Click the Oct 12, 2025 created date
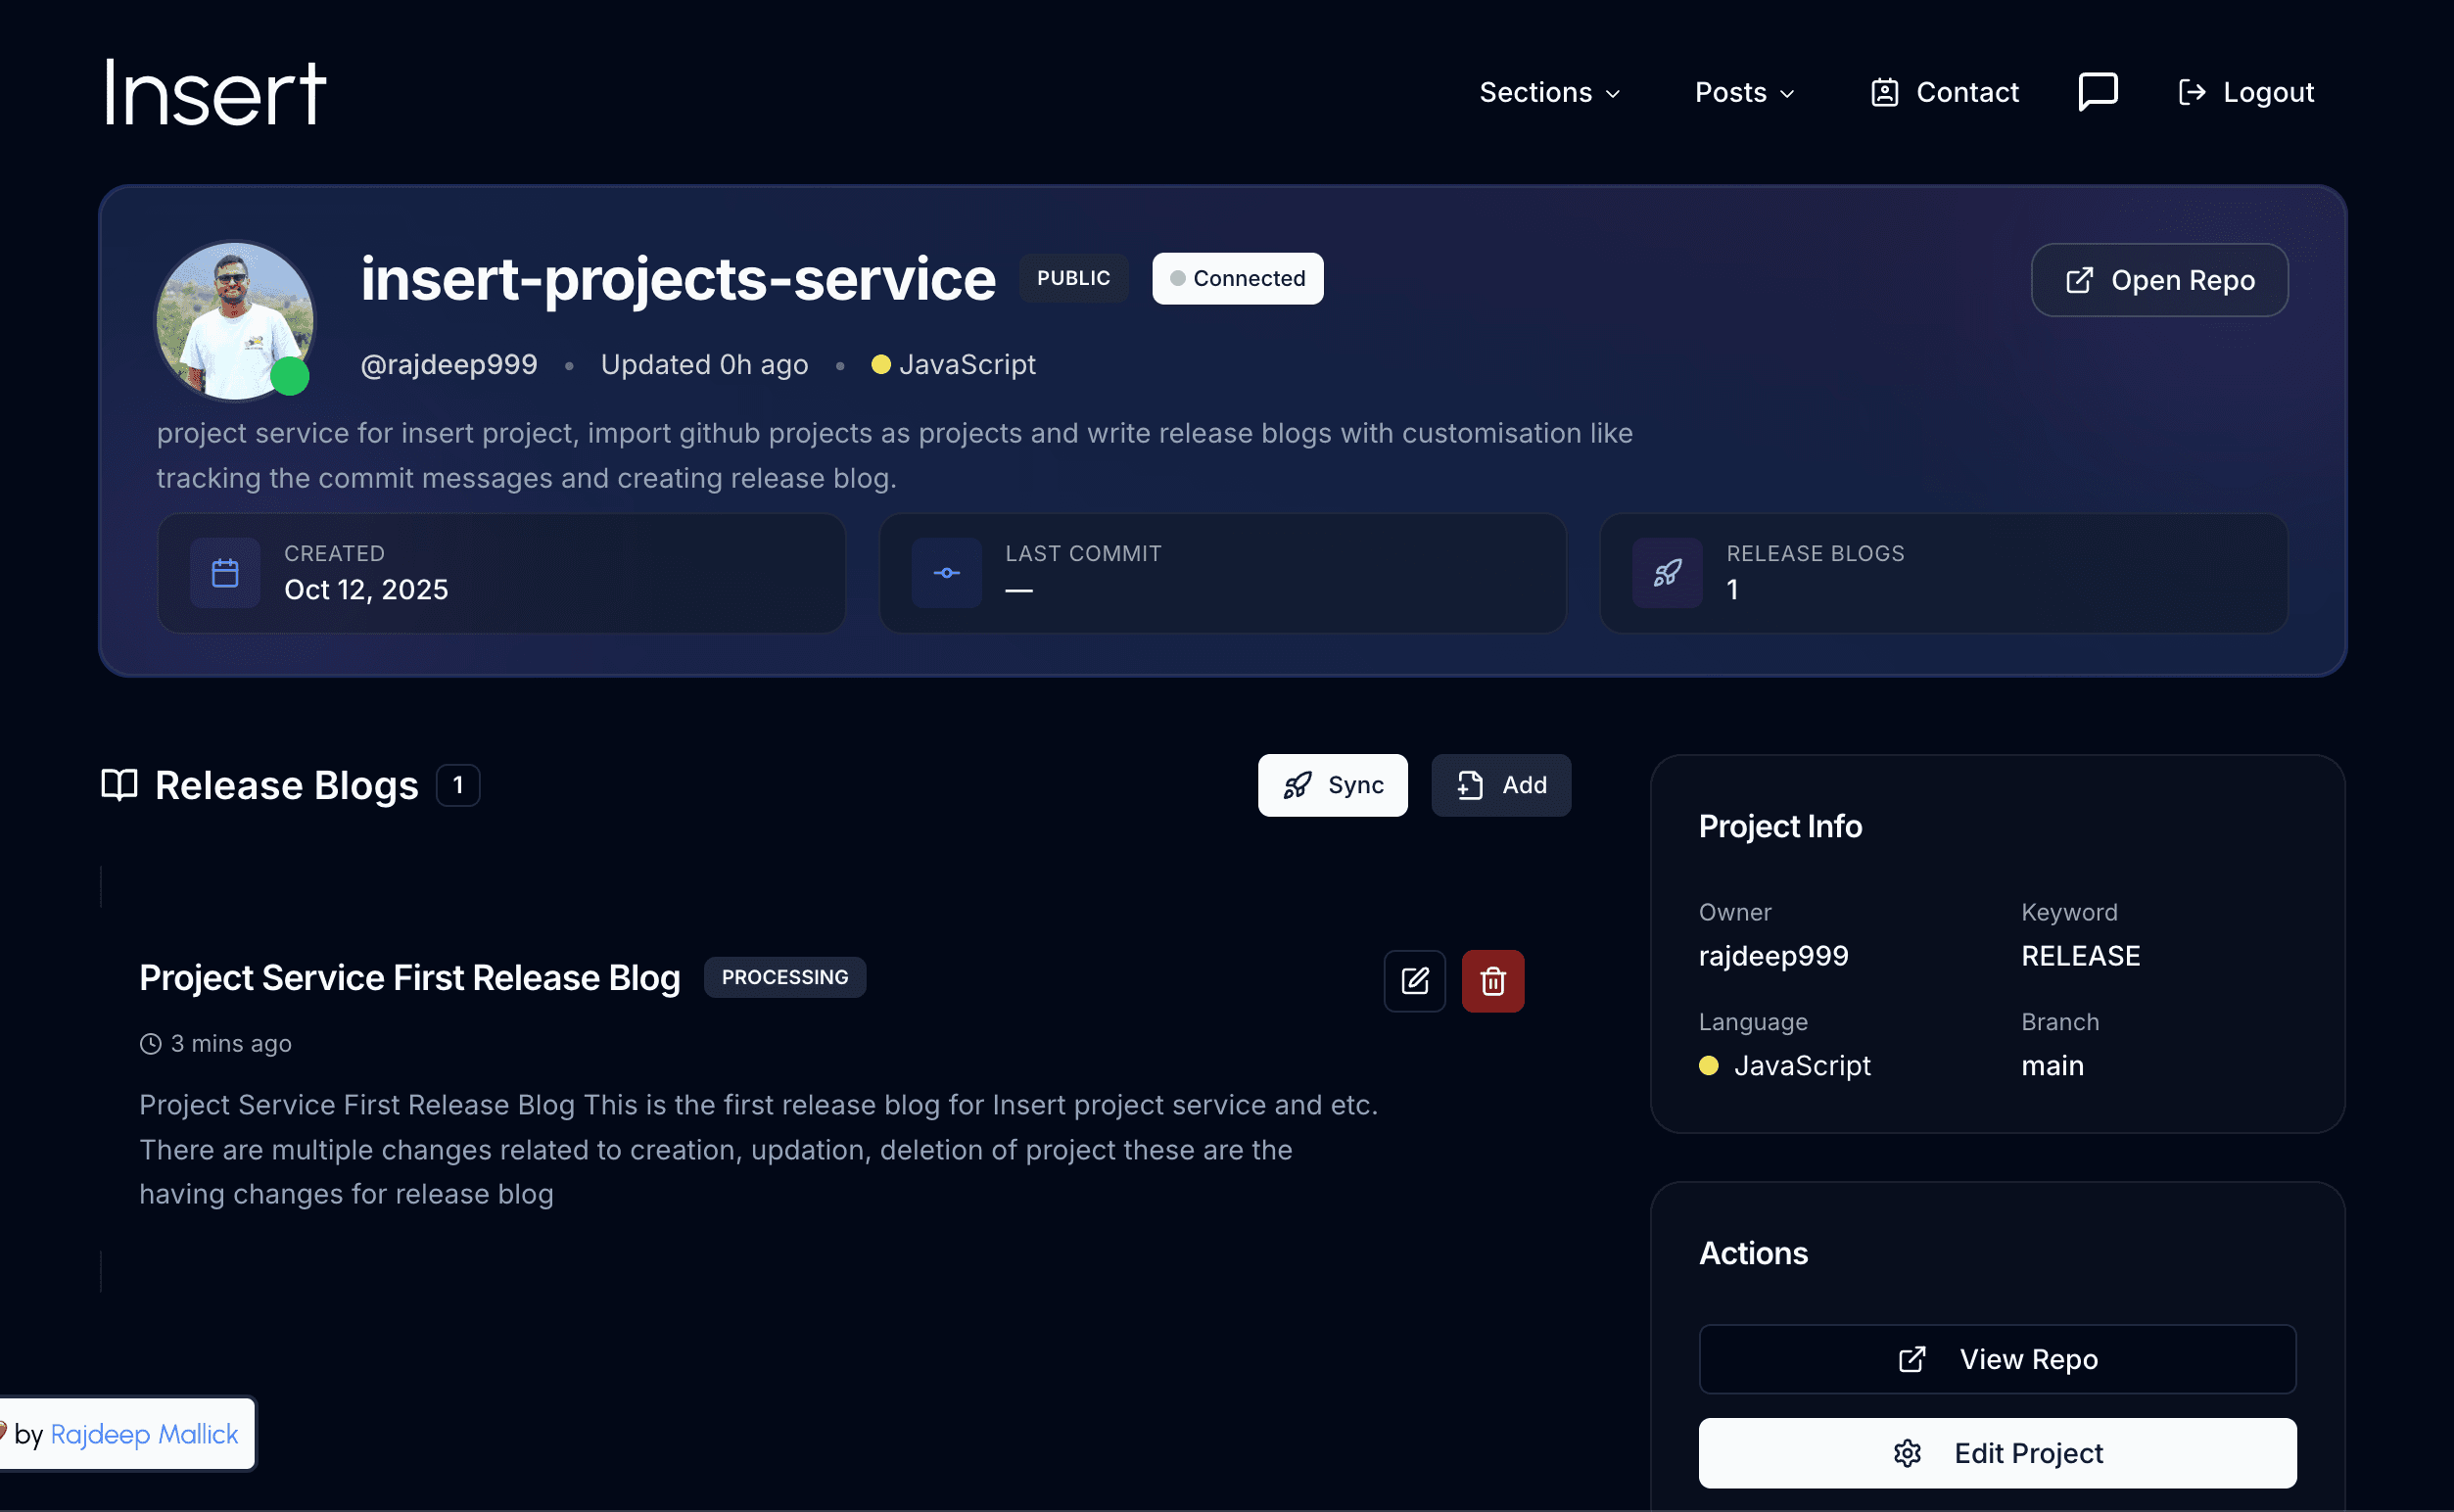This screenshot has width=2454, height=1512. 366,590
